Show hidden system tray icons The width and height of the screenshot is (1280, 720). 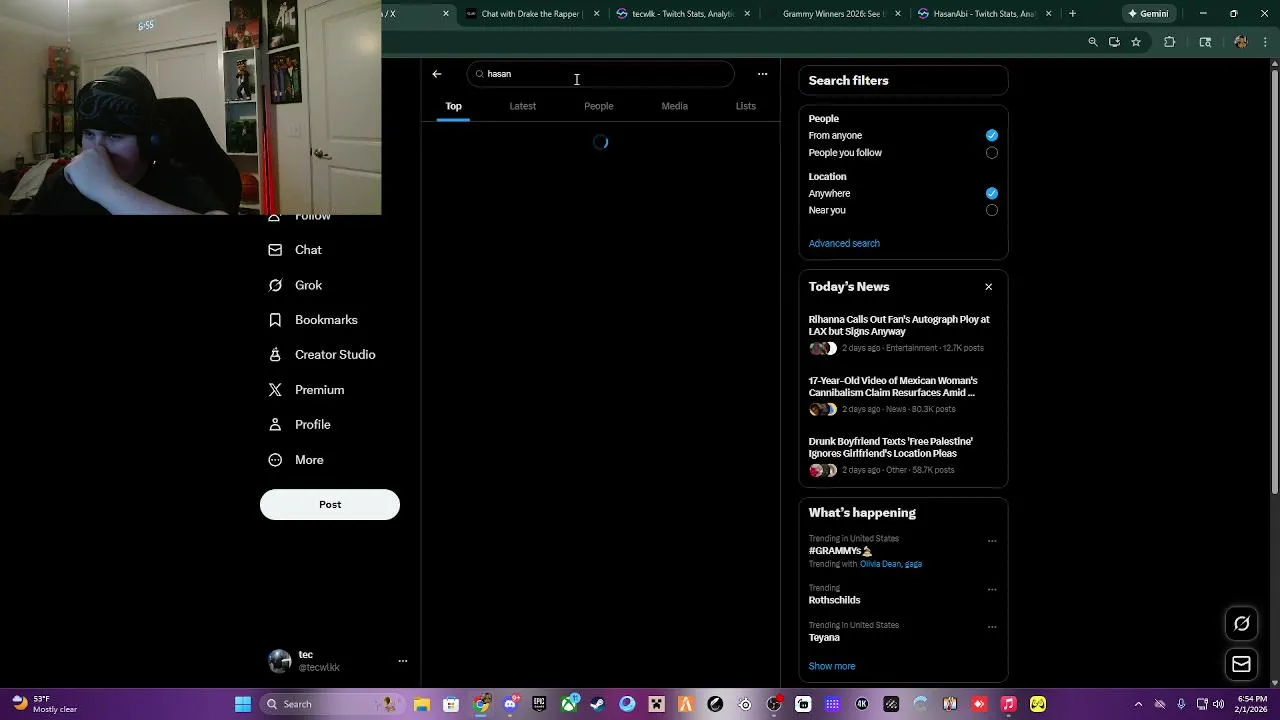1138,704
